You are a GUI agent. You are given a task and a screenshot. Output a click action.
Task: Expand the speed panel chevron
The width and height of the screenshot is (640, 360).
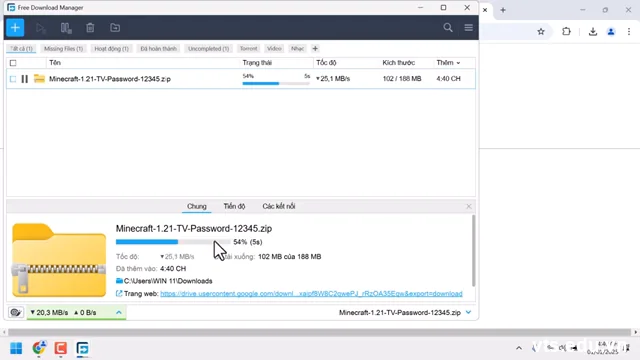119,313
